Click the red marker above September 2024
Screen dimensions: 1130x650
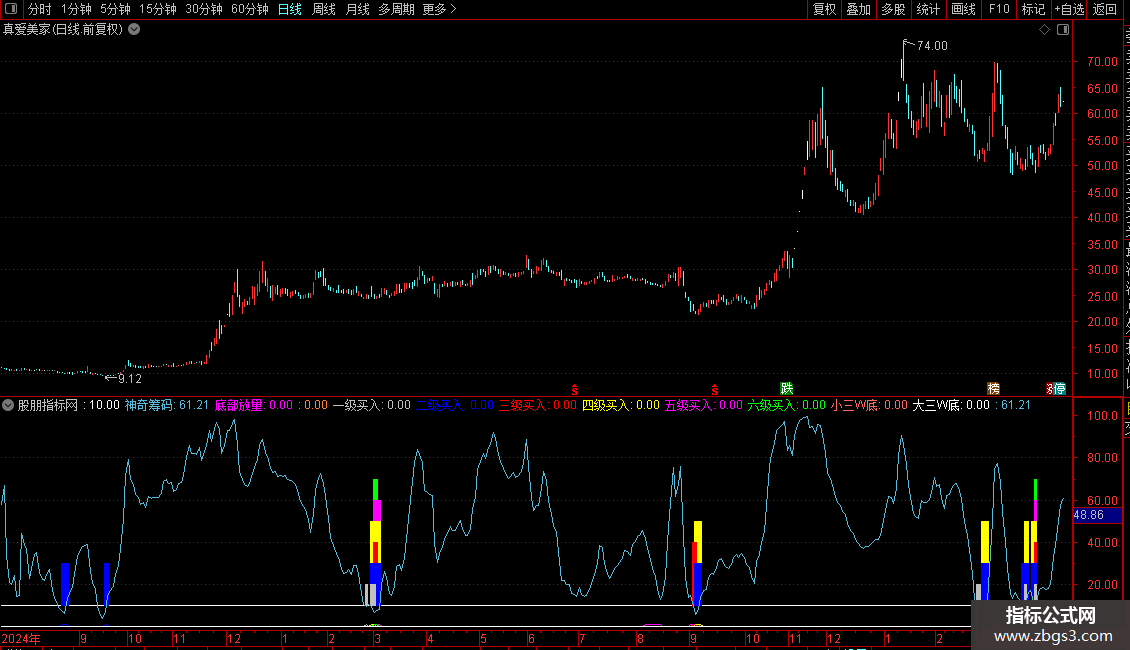(x=714, y=388)
